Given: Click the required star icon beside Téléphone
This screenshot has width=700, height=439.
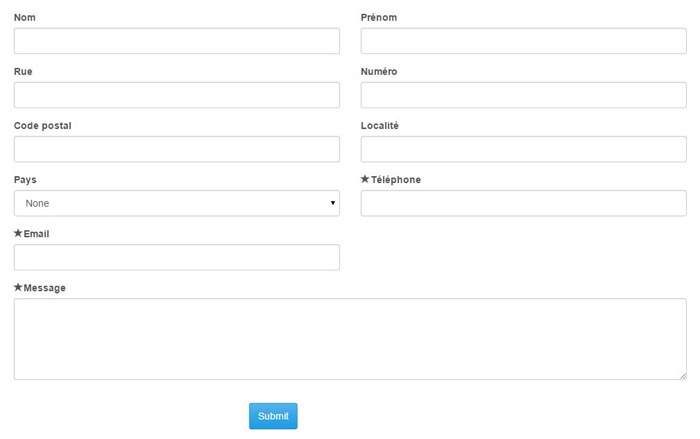Looking at the screenshot, I should point(365,179).
